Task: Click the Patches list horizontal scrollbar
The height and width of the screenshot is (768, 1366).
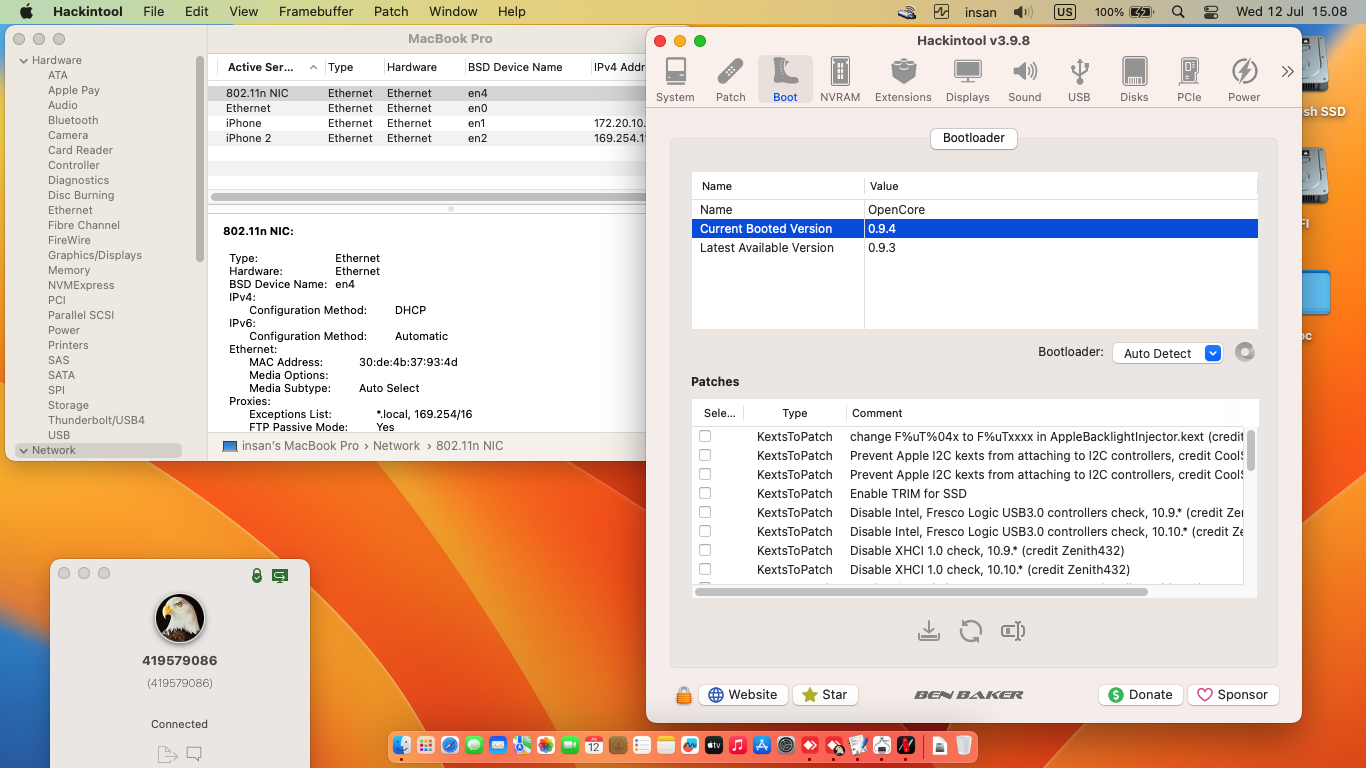Action: (x=920, y=592)
